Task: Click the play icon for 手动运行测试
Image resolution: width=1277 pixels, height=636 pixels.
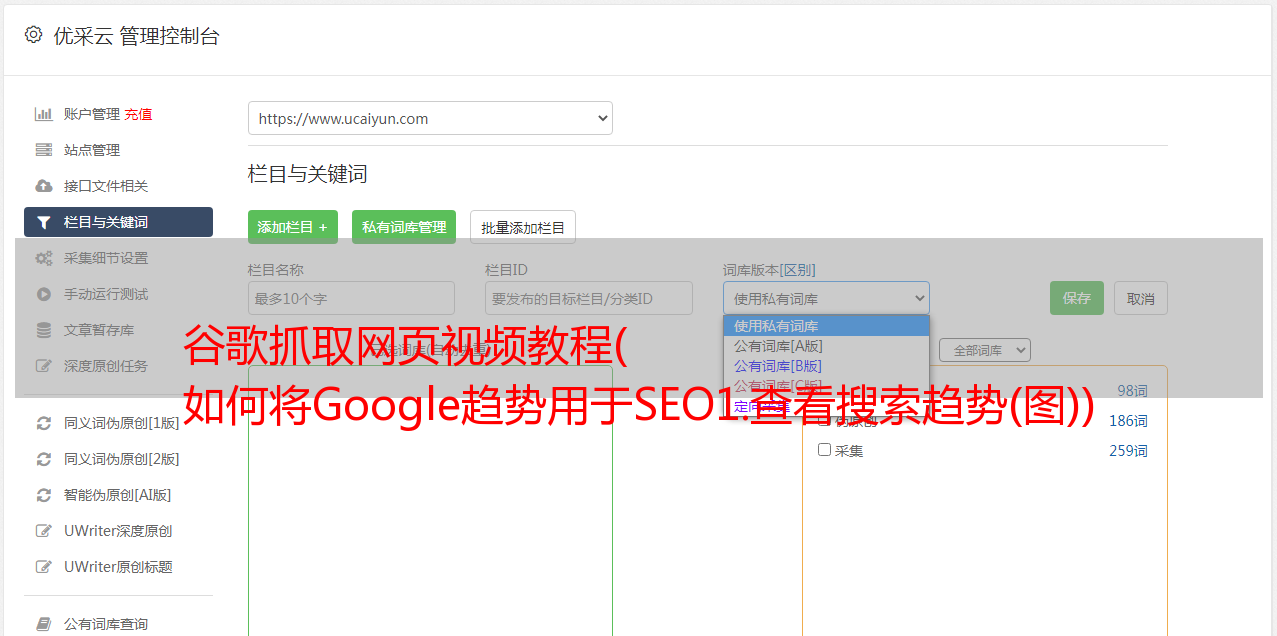Action: point(44,294)
